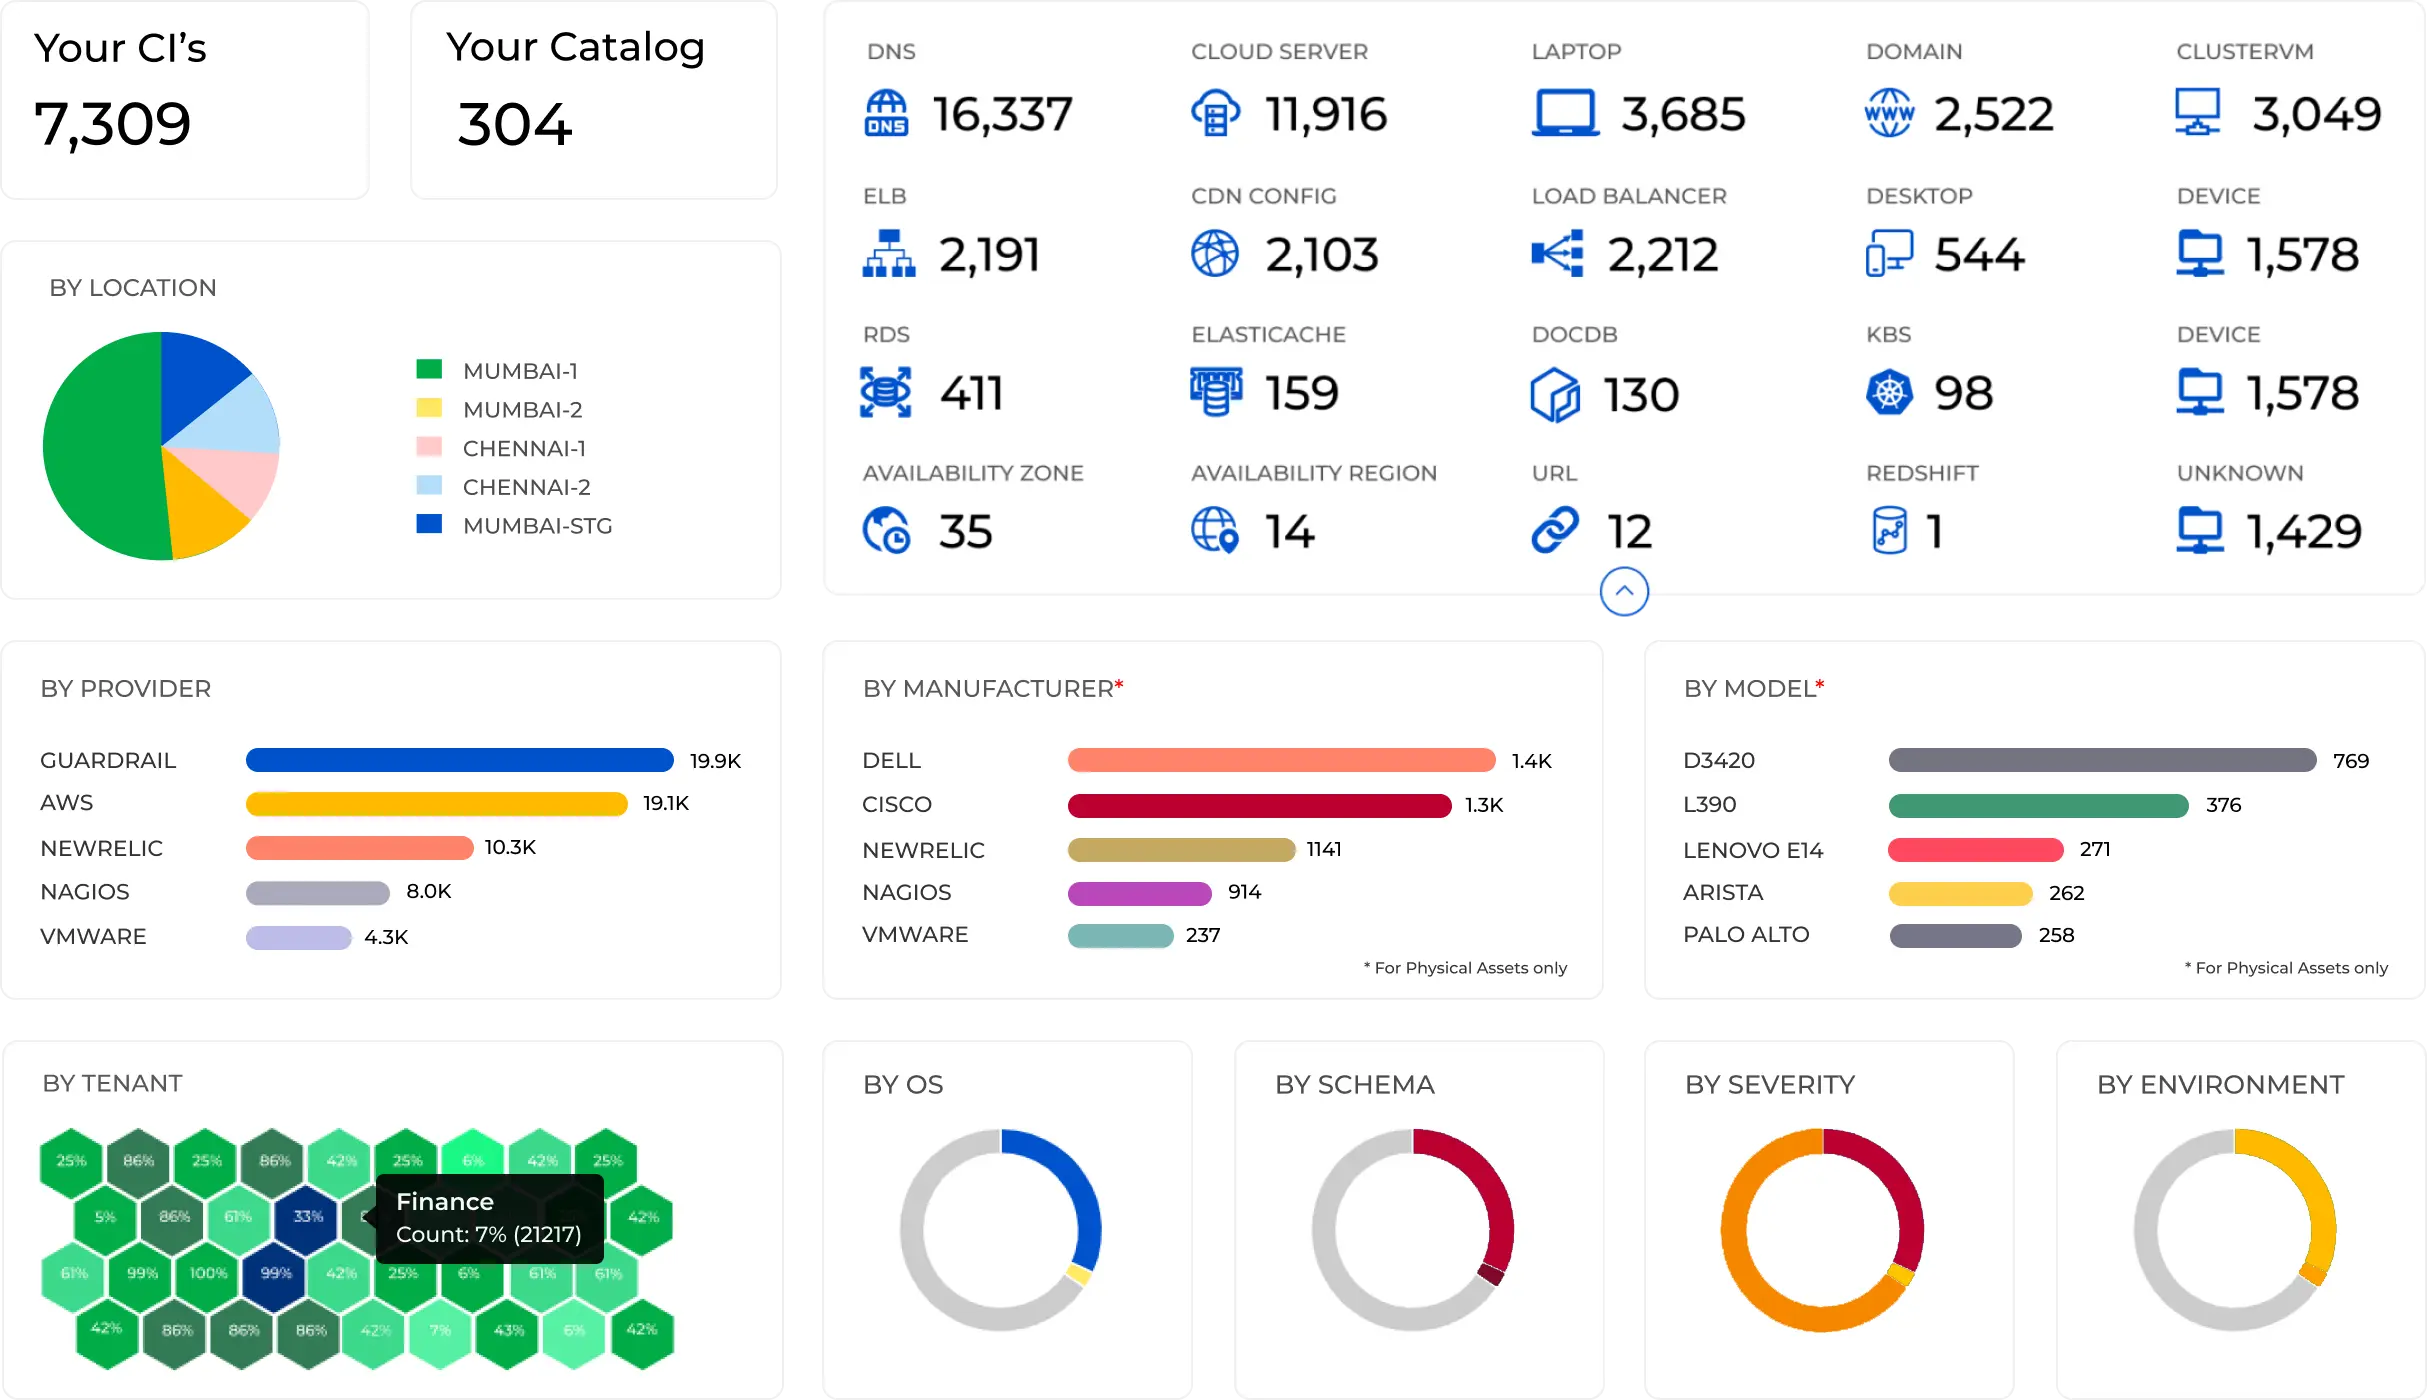Select the ClusterVM monitor icon
2427x1400 pixels.
click(2198, 112)
